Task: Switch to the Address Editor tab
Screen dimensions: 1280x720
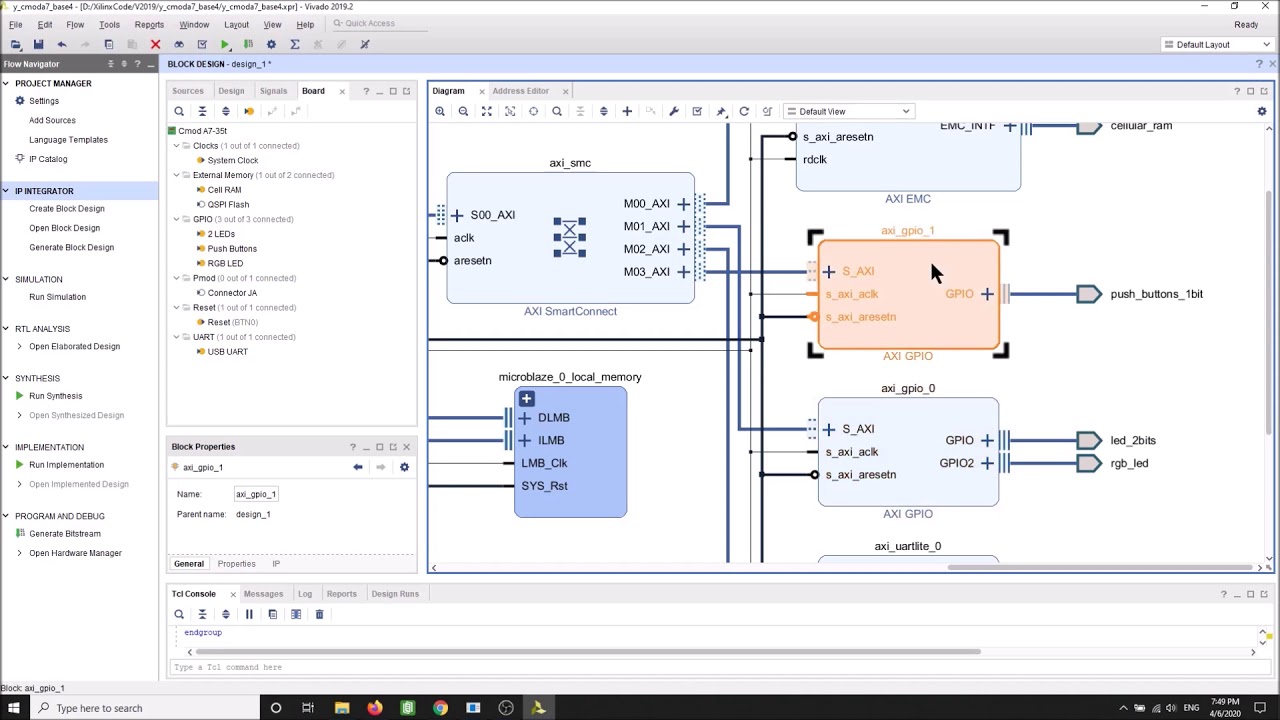Action: pyautogui.click(x=520, y=91)
